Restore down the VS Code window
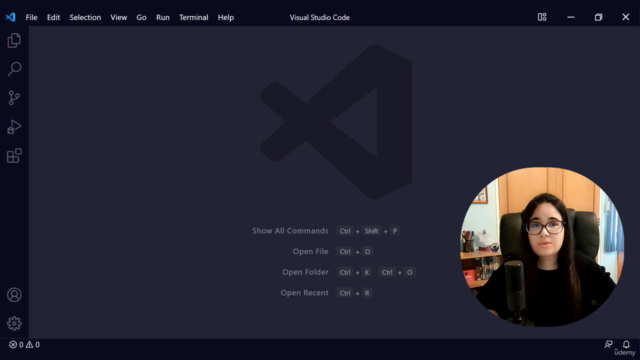 pos(598,17)
